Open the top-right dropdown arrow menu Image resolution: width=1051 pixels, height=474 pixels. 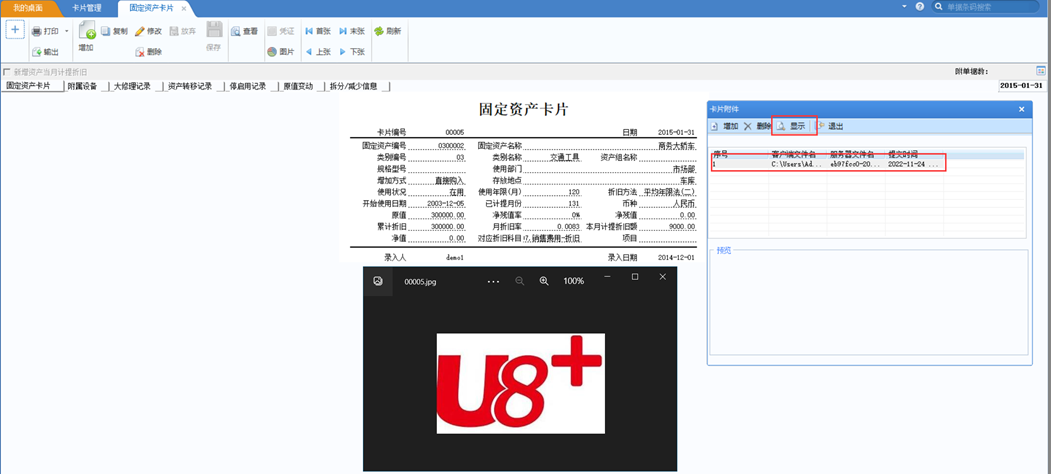click(x=904, y=7)
